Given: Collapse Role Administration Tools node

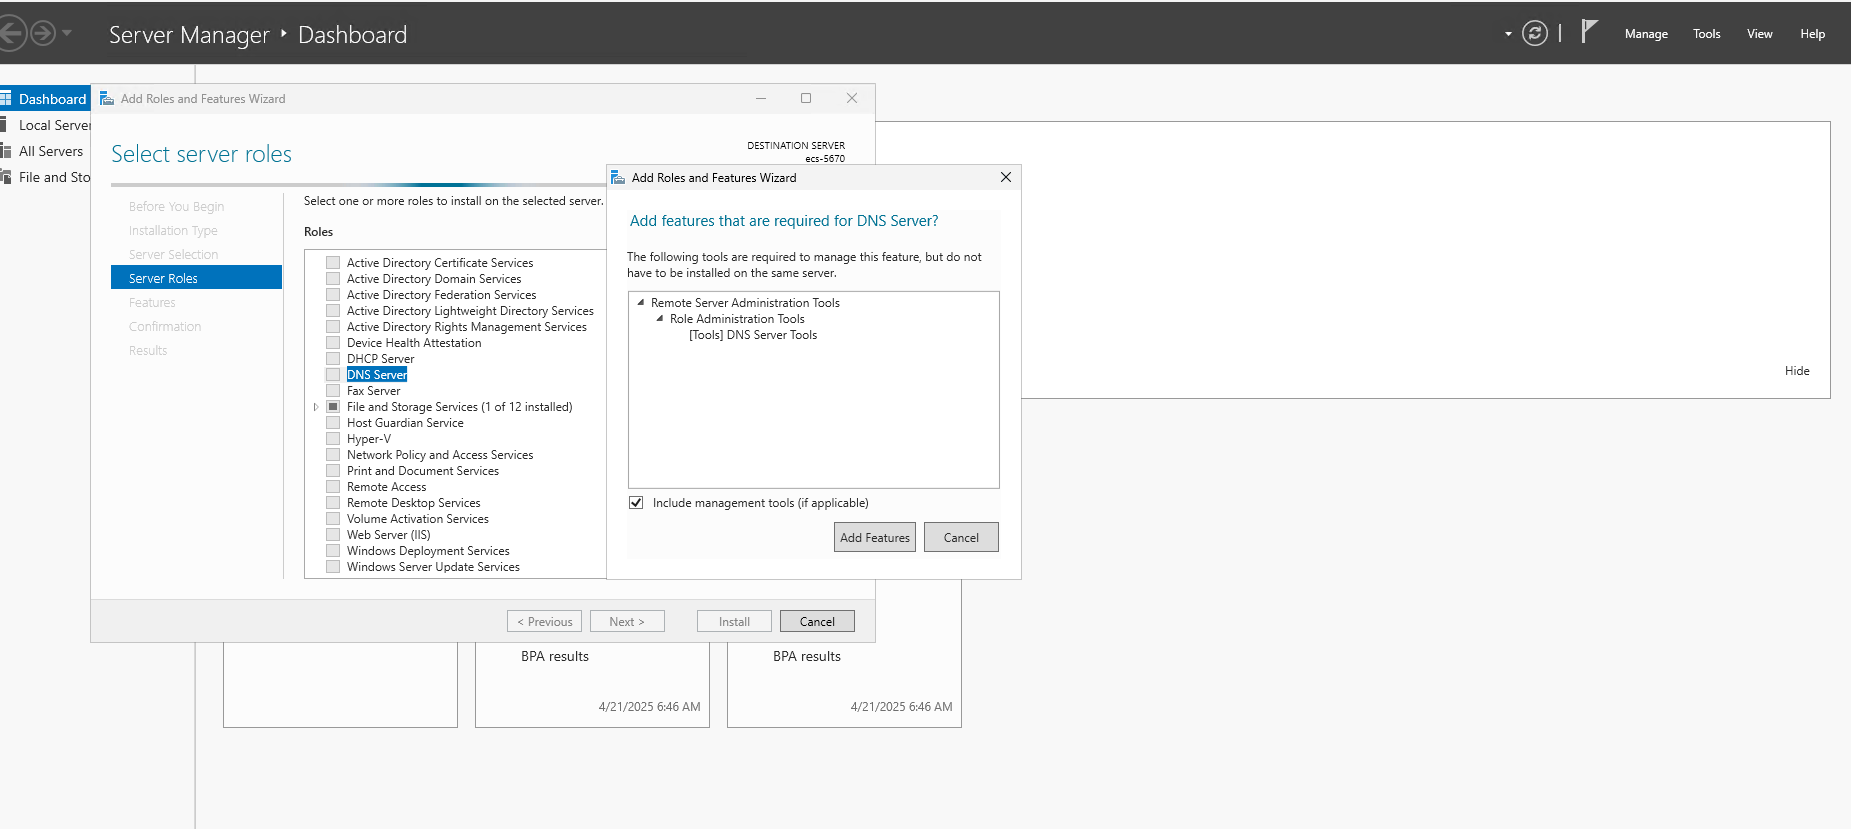Looking at the screenshot, I should tap(660, 319).
